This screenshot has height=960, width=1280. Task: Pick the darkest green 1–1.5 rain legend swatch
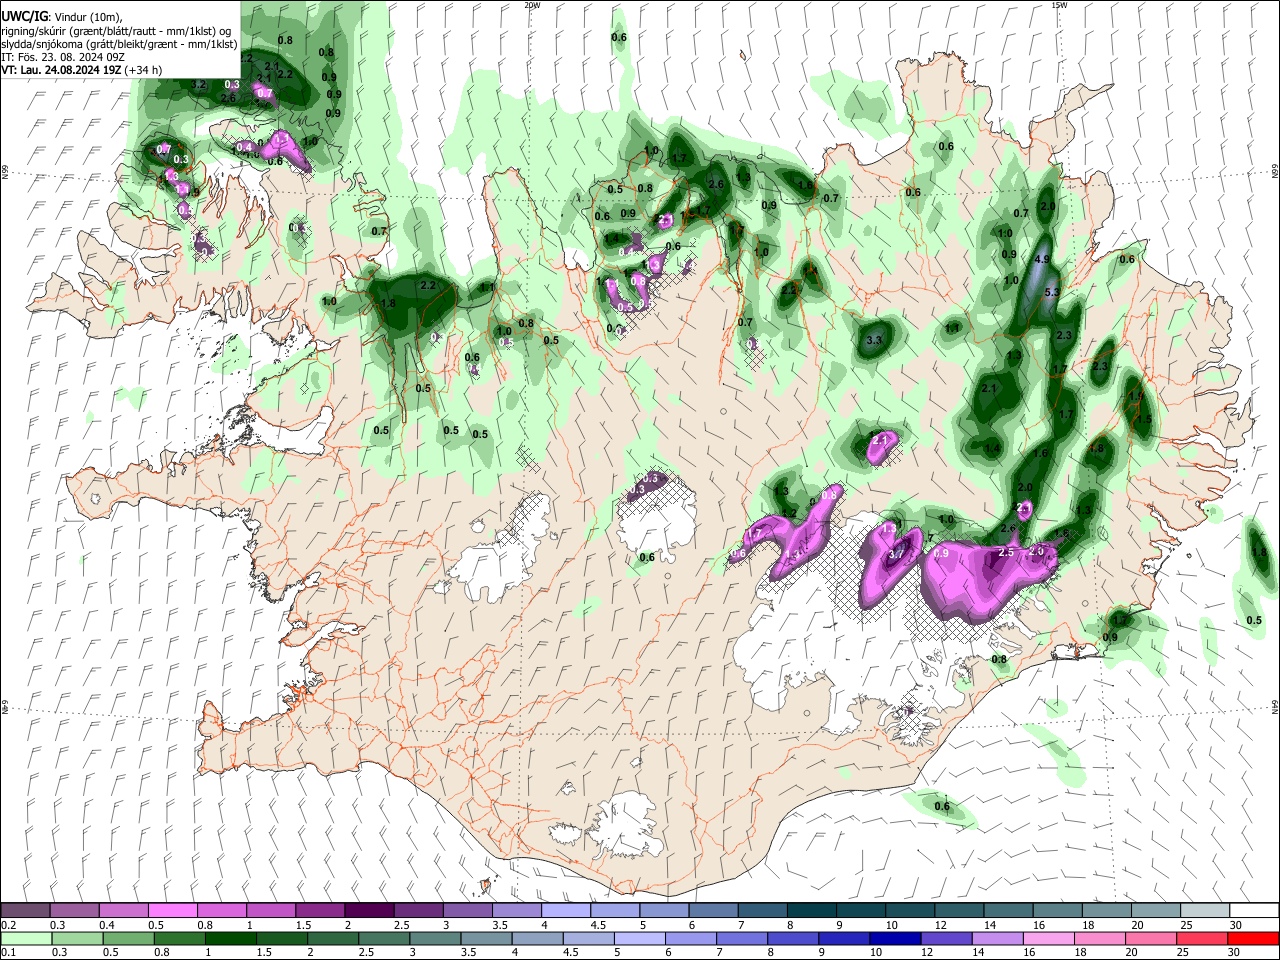pyautogui.click(x=231, y=938)
